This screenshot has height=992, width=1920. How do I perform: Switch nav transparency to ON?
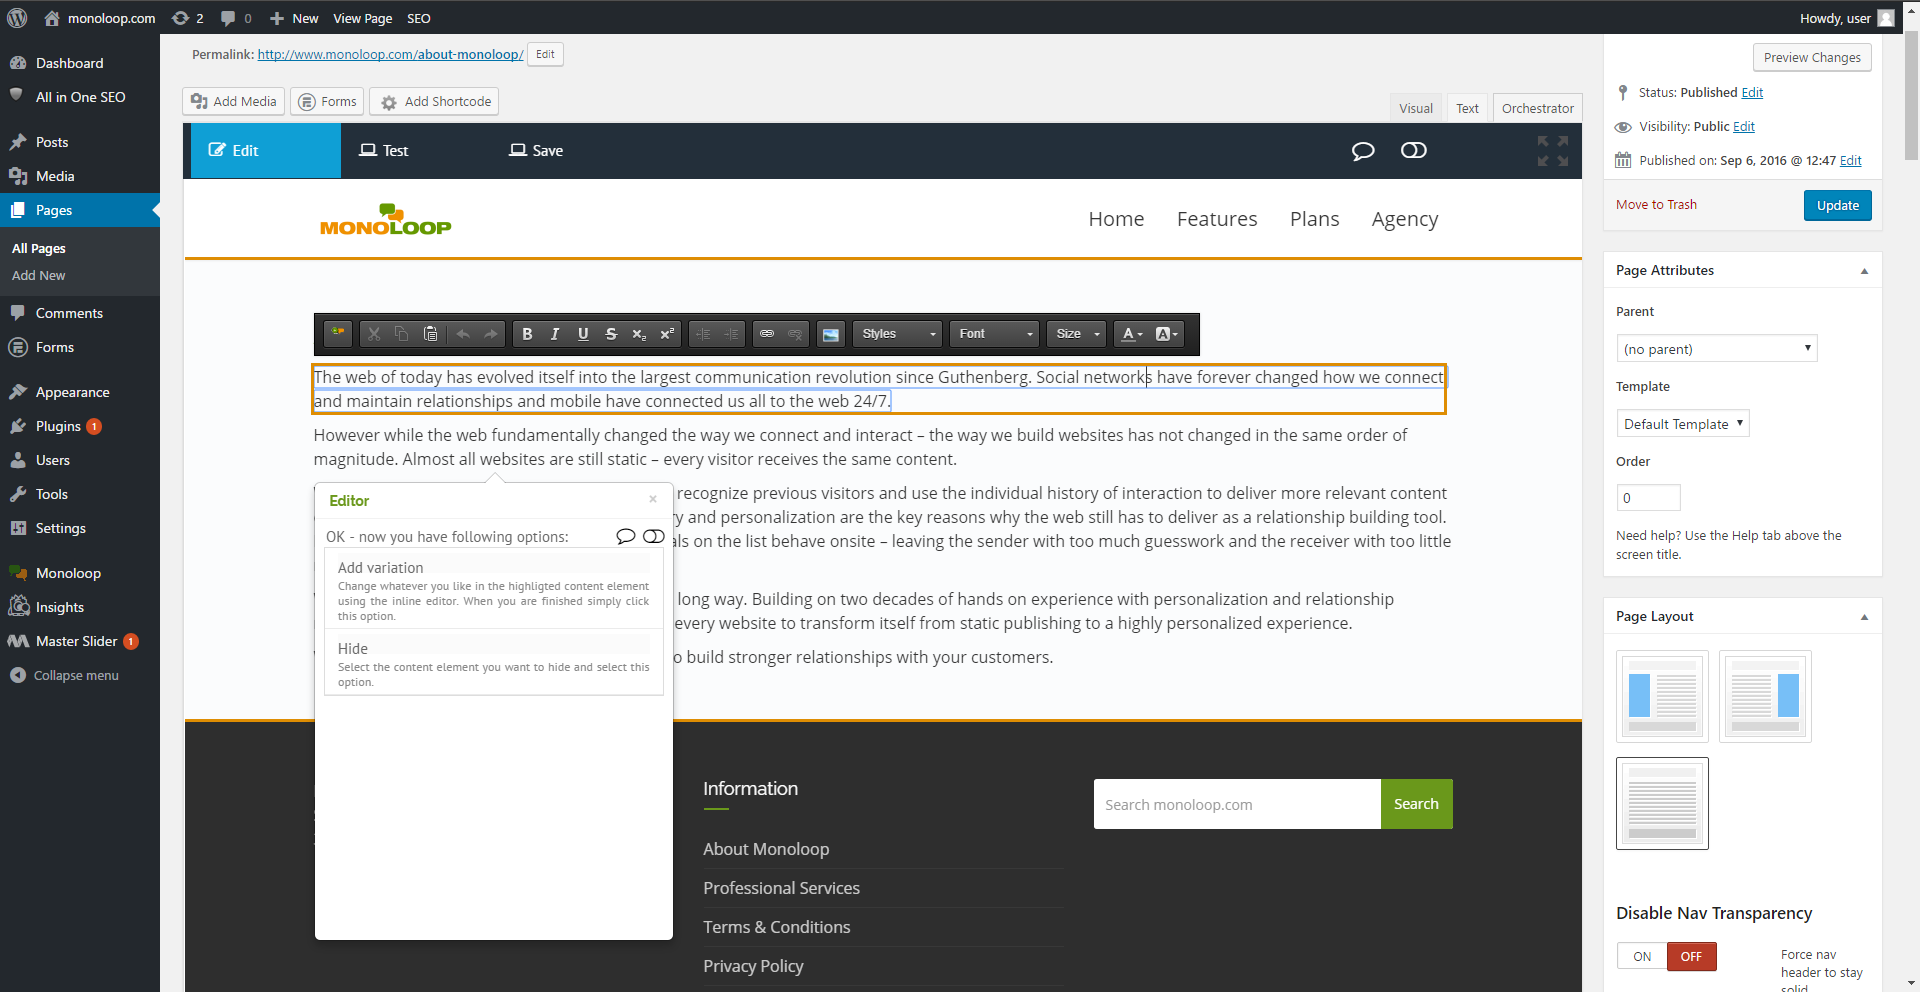click(1642, 956)
